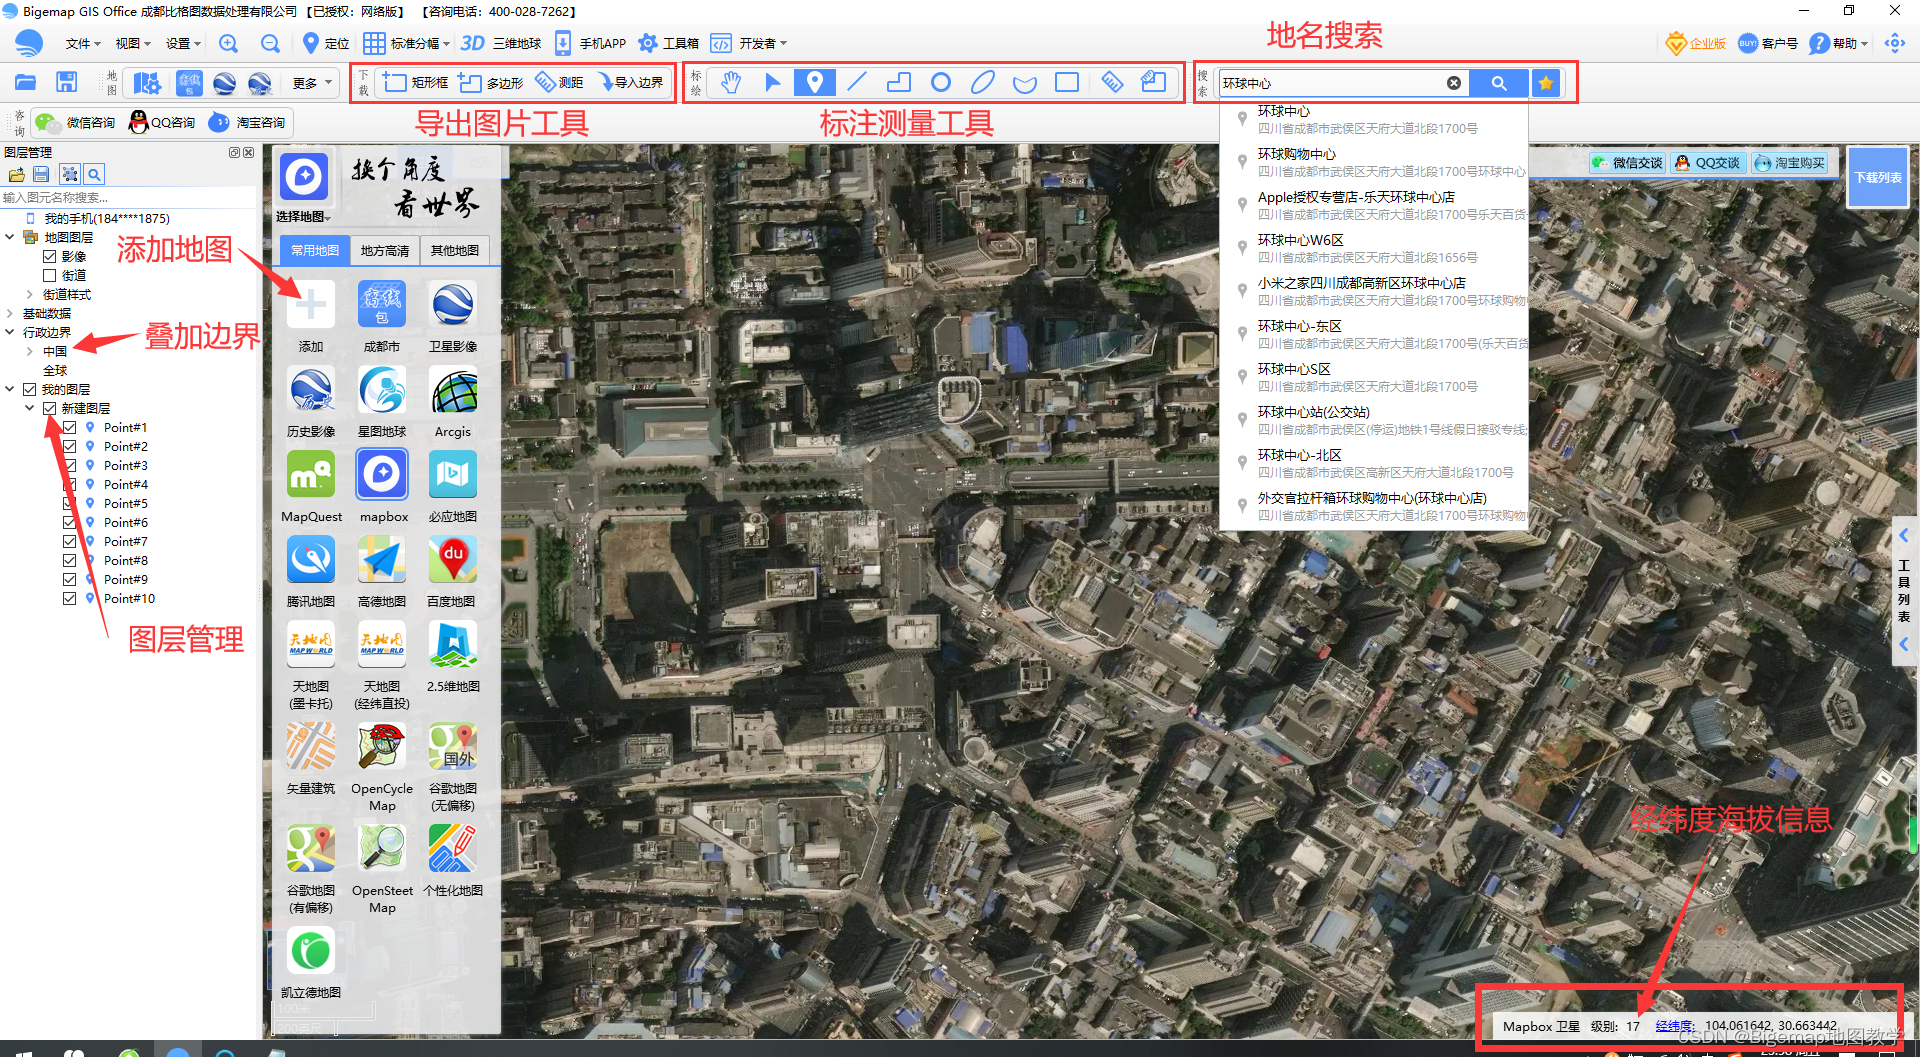Open the 文件 menu
Viewport: 1920px width, 1057px height.
click(82, 43)
